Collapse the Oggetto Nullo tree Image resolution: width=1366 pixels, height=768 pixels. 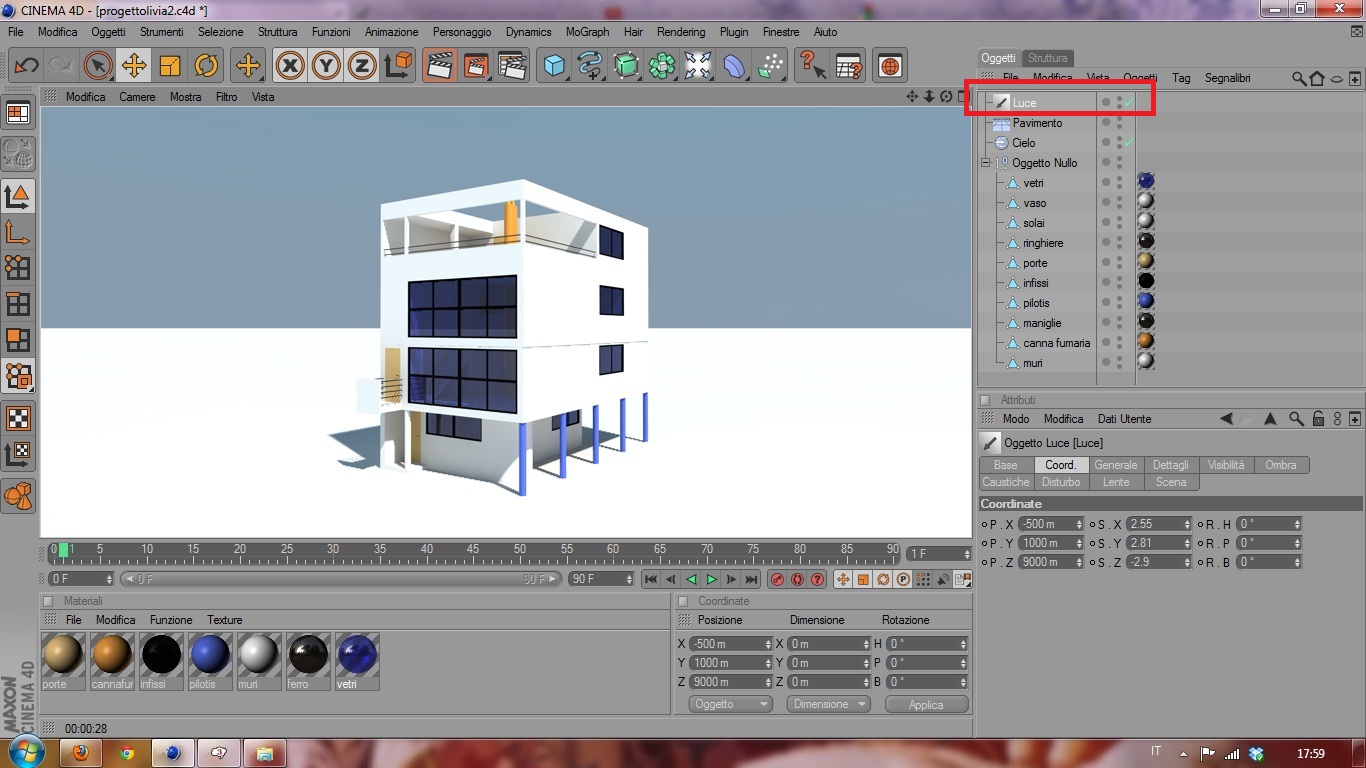coord(985,163)
